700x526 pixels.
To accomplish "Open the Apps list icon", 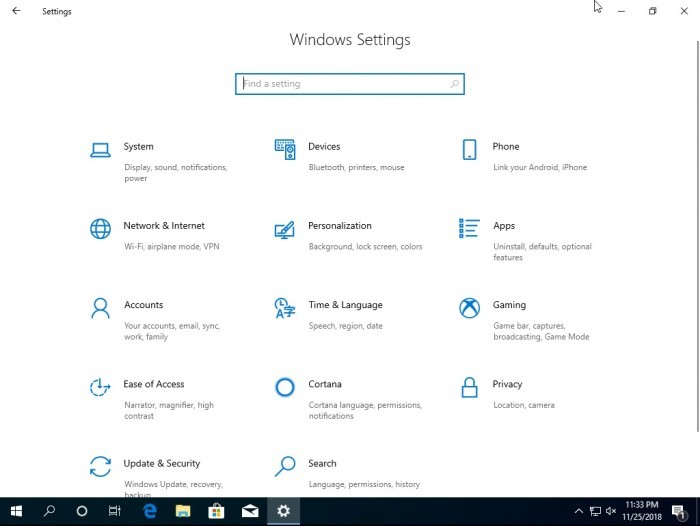I will click(x=469, y=229).
